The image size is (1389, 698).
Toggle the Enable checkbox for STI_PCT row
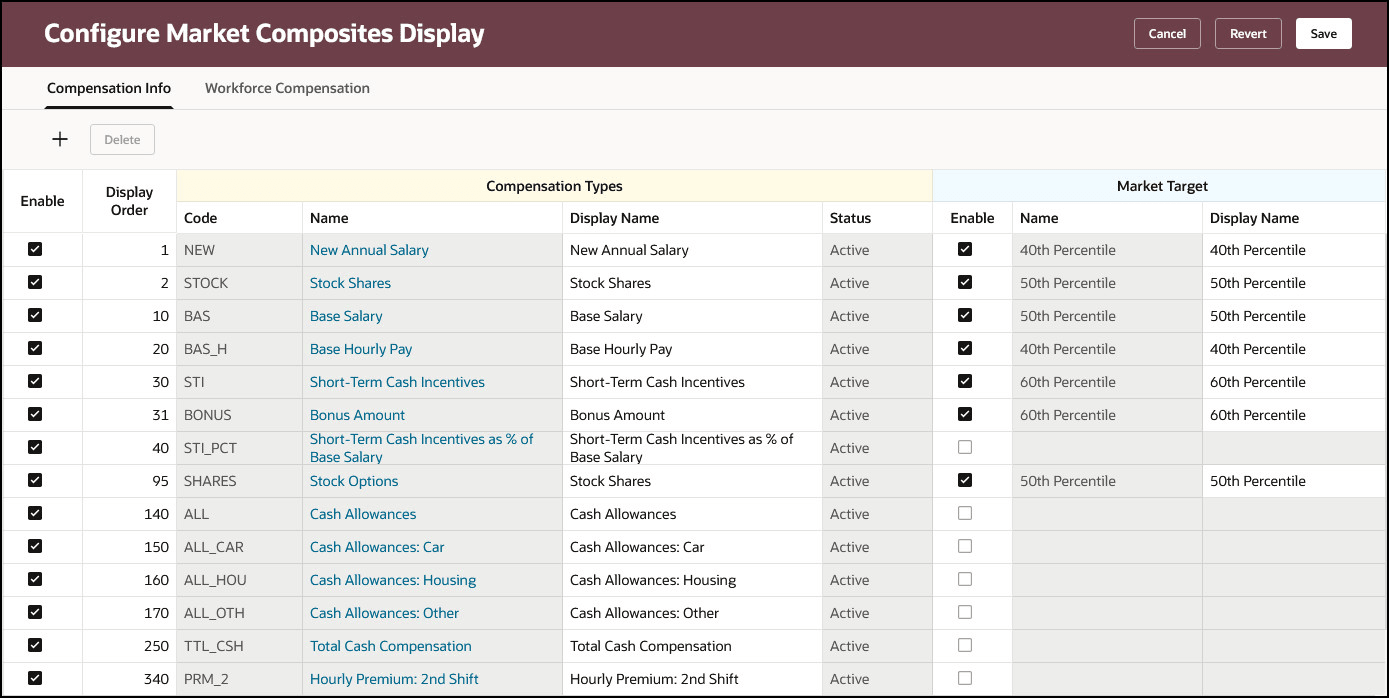click(x=35, y=447)
